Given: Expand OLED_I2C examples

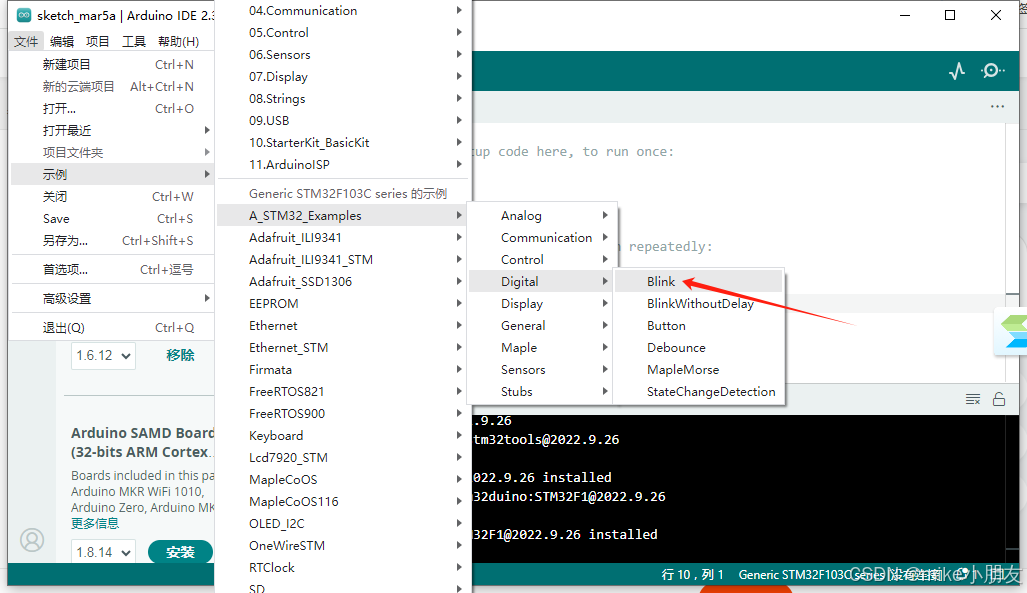Looking at the screenshot, I should (x=343, y=524).
